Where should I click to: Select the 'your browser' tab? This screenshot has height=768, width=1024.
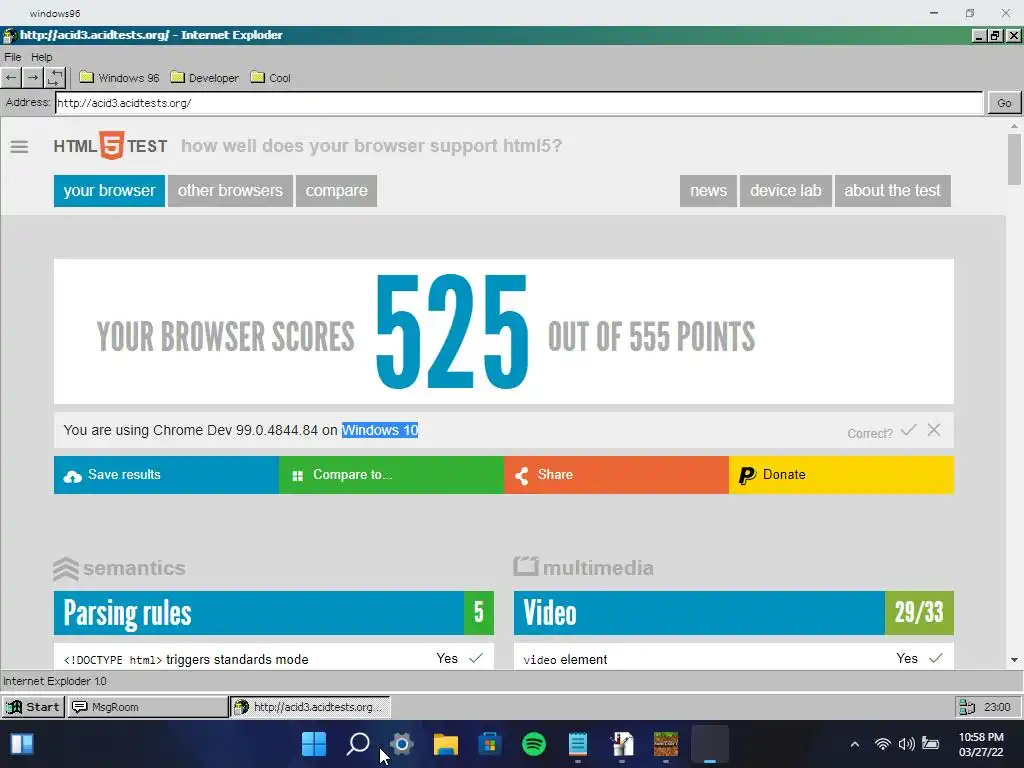(109, 191)
